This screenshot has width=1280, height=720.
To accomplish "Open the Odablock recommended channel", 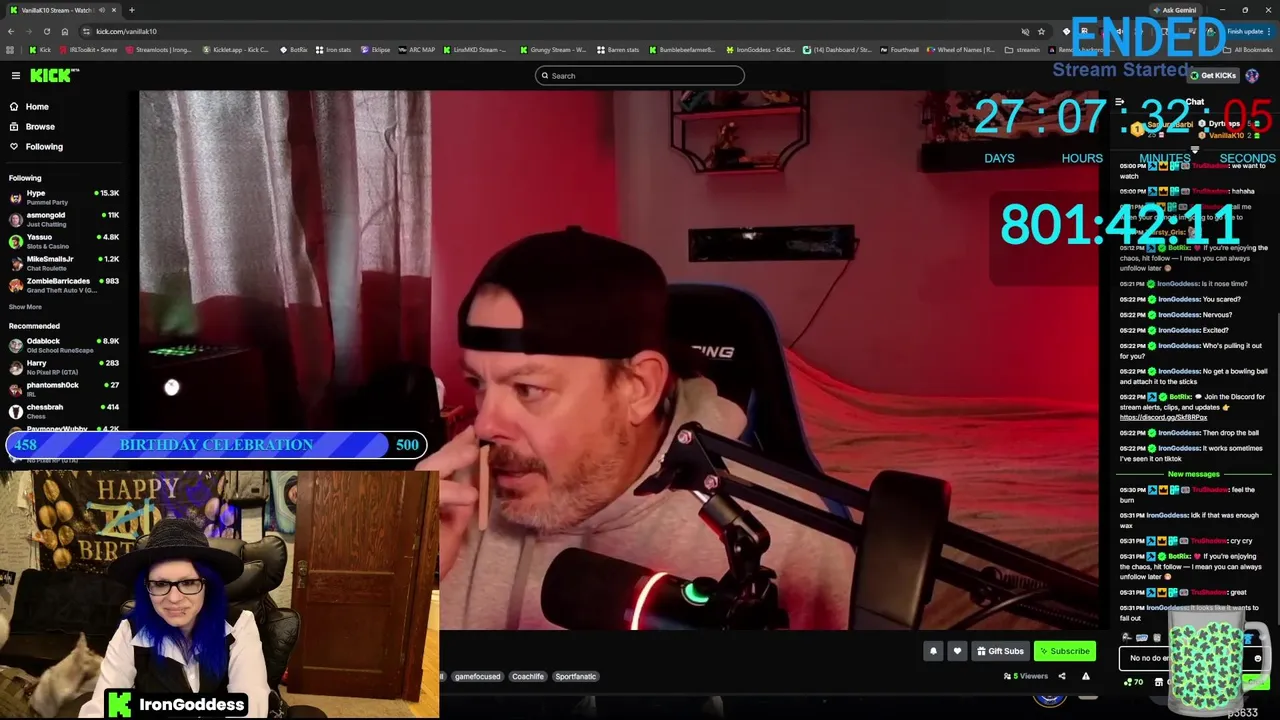I will coord(64,345).
